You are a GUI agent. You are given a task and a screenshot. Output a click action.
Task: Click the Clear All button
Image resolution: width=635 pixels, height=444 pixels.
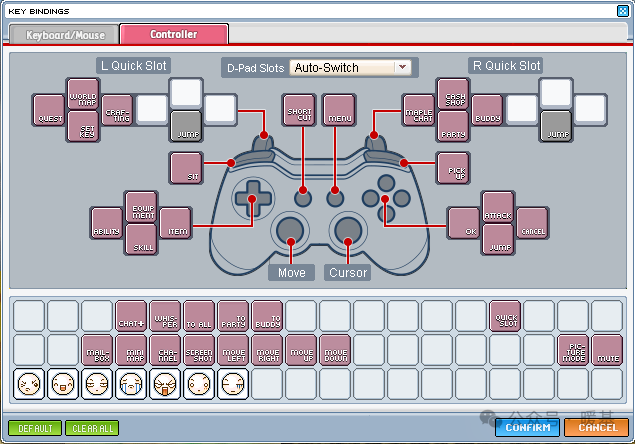click(92, 428)
